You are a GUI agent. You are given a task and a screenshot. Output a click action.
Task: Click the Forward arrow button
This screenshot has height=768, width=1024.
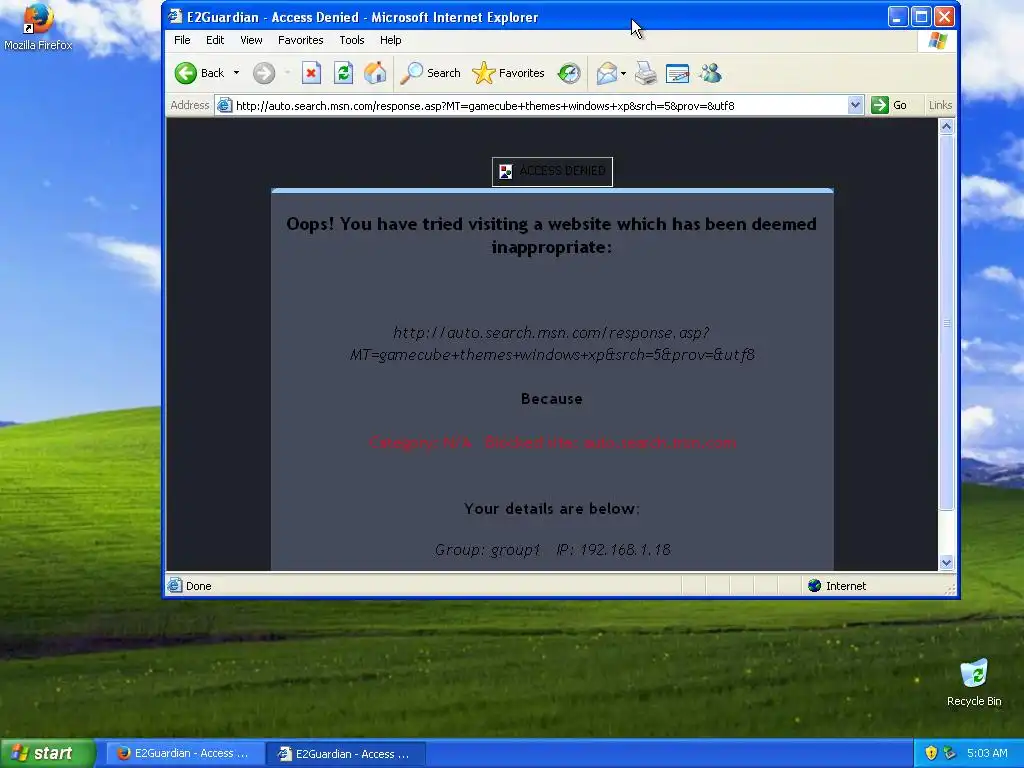click(x=264, y=73)
